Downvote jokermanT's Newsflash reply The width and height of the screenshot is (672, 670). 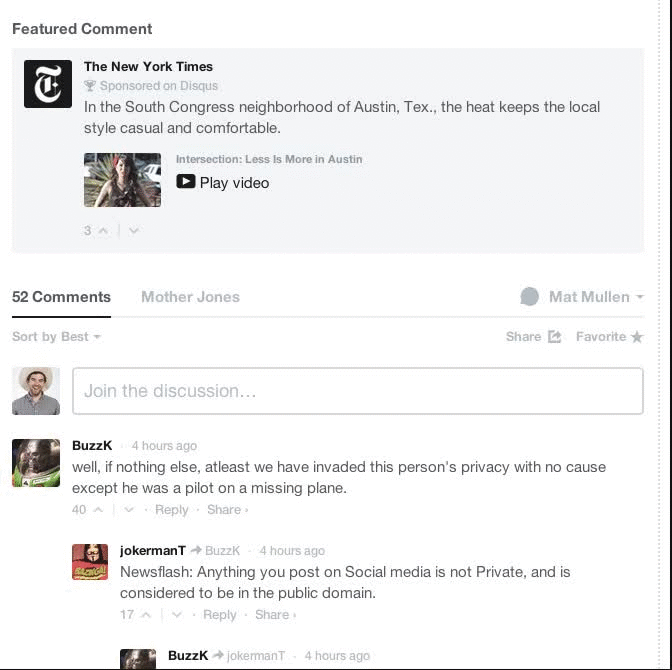click(x=177, y=615)
